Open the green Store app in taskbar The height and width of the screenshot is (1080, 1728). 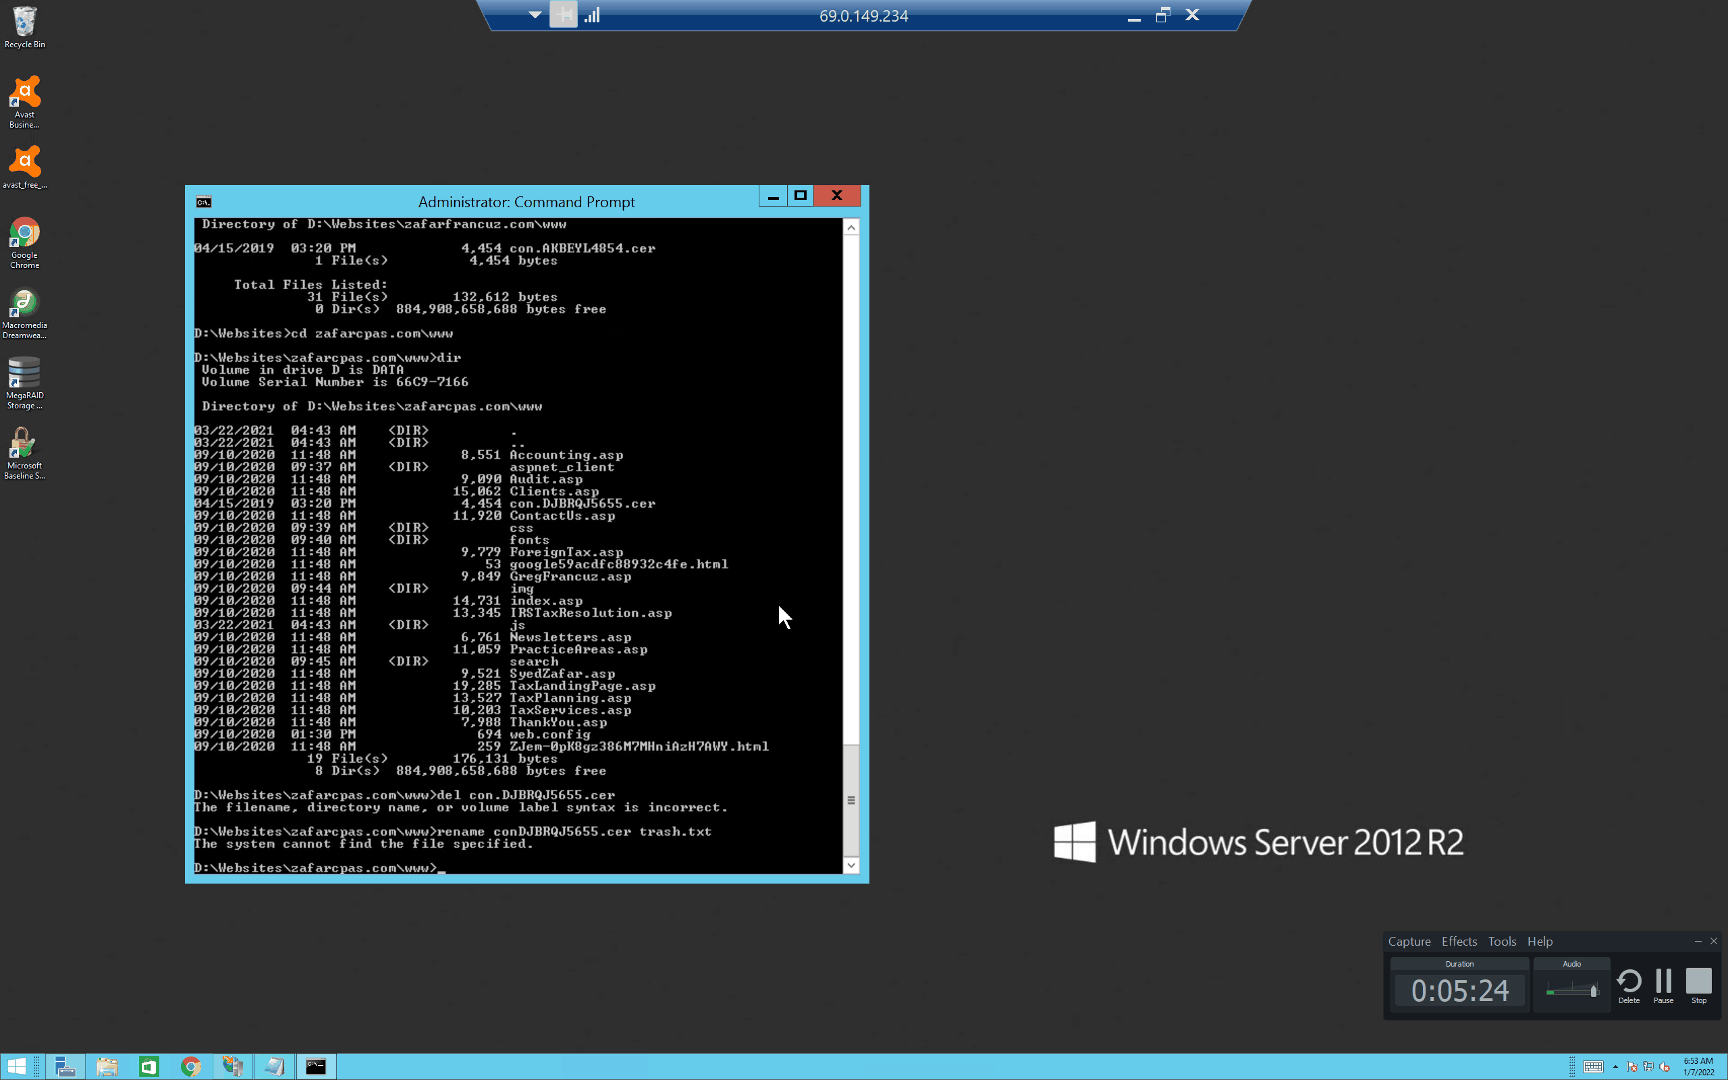click(149, 1067)
